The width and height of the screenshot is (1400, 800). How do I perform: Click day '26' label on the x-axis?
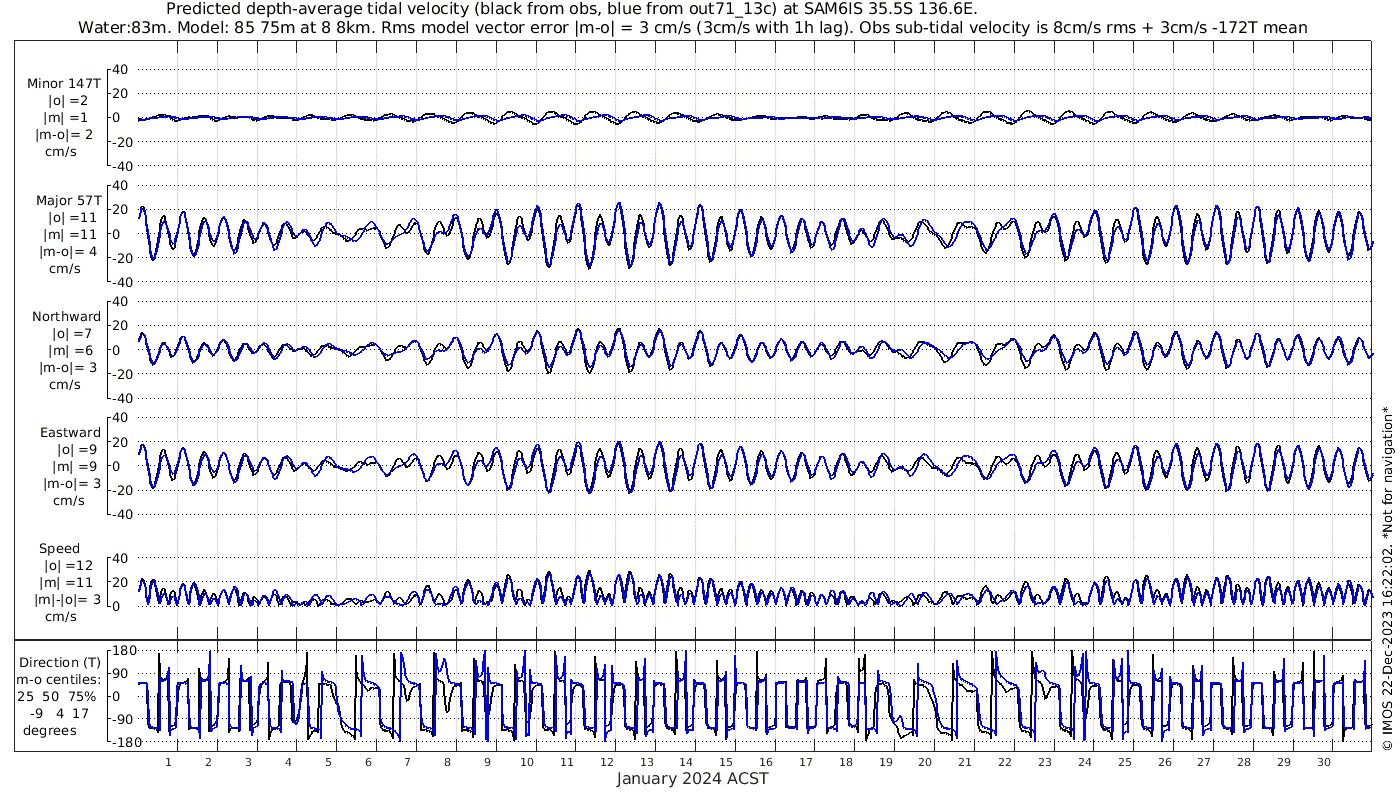tap(1164, 762)
